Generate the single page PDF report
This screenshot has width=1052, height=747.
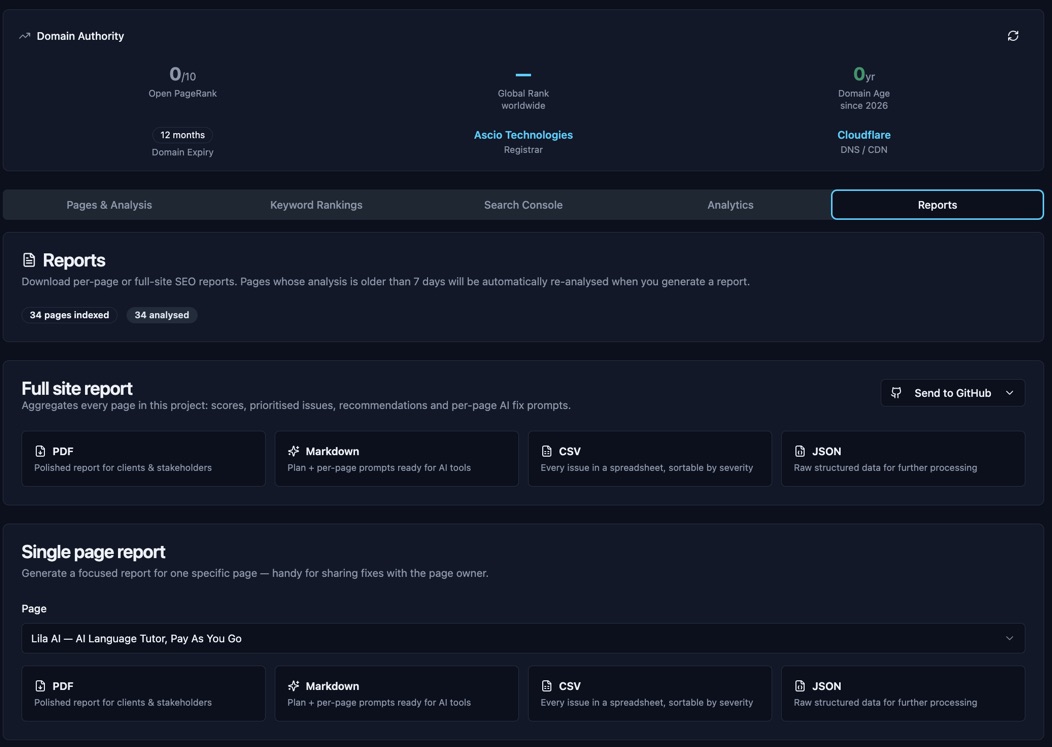[x=143, y=693]
